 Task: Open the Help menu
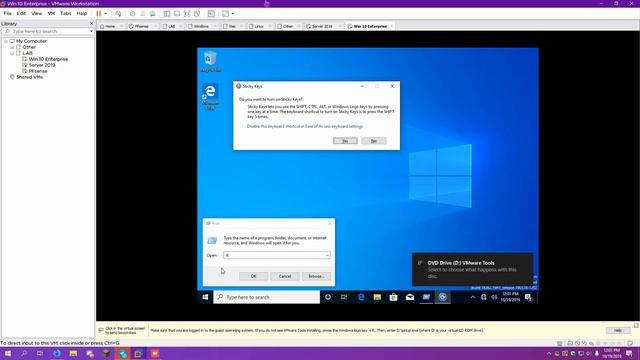[82, 13]
